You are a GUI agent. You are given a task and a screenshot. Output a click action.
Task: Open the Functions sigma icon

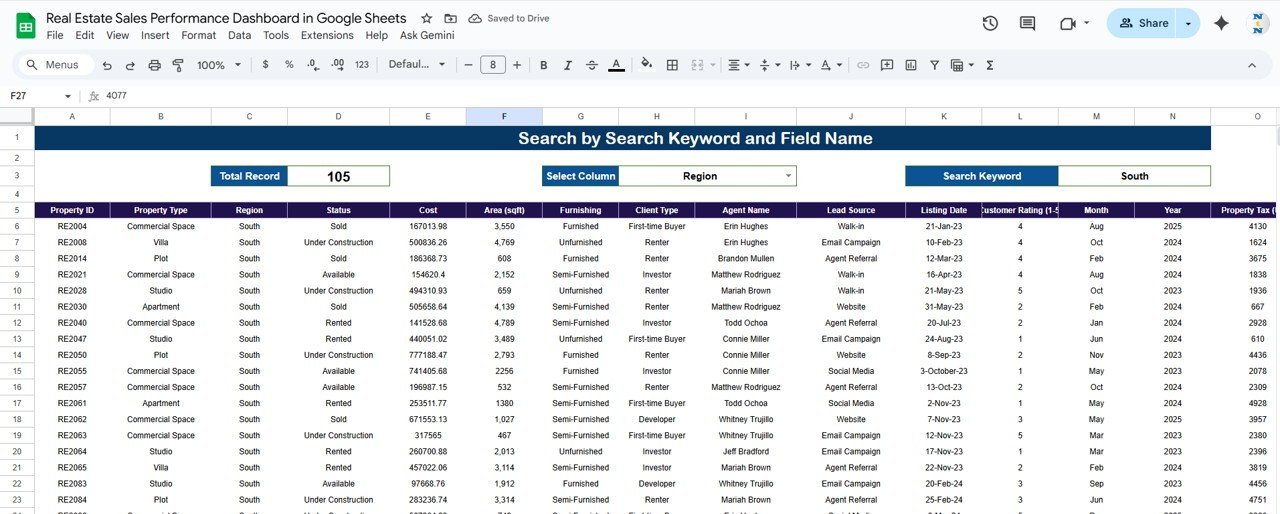coord(990,65)
